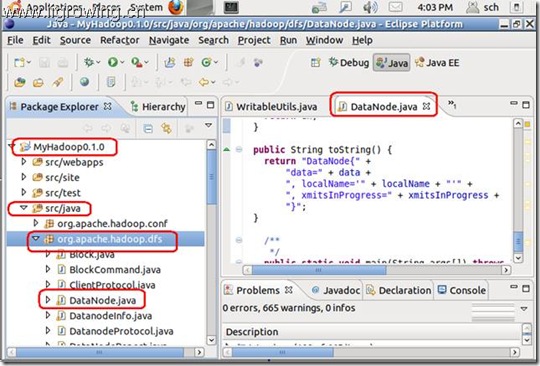Open the Source menu
The image size is (540, 366).
[x=75, y=40]
